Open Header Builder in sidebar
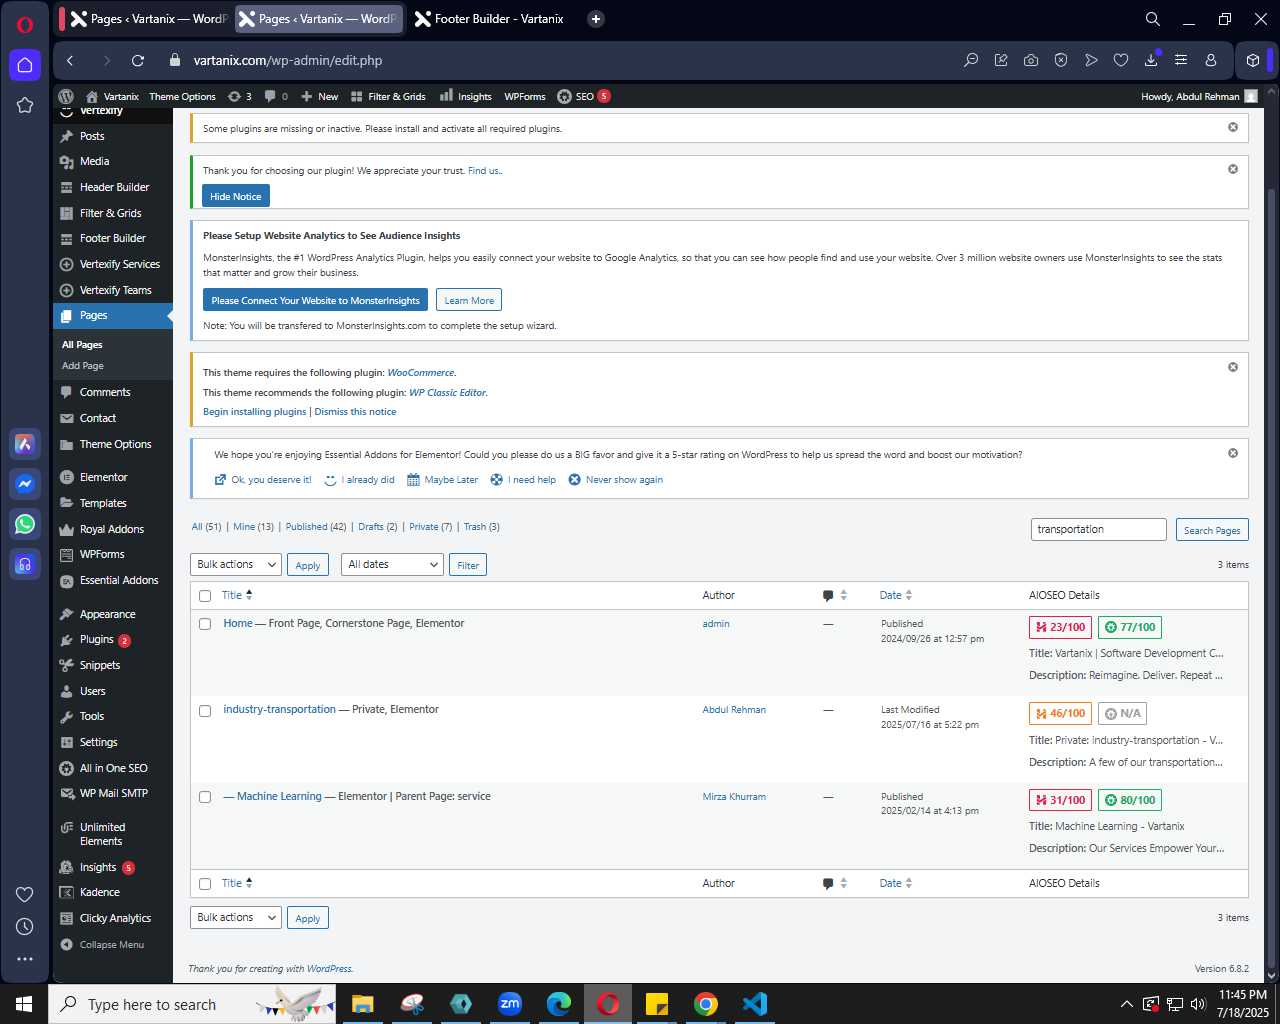The height and width of the screenshot is (1024, 1280). coord(112,187)
